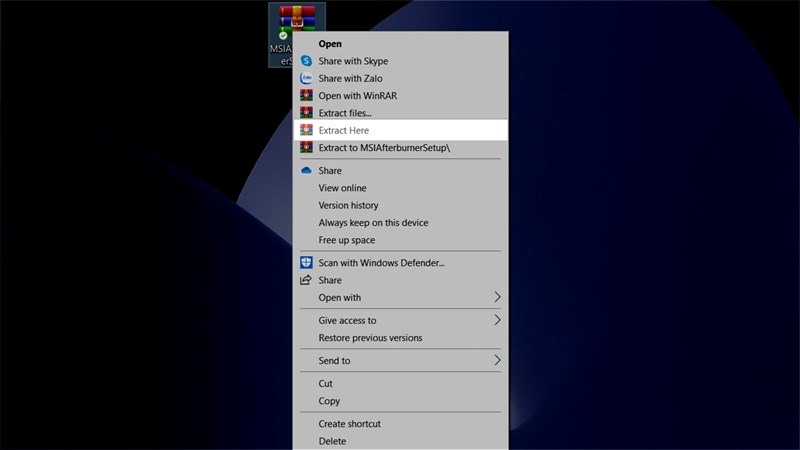Click the Skype icon beside Share with Skype
The width and height of the screenshot is (800, 450).
point(306,61)
